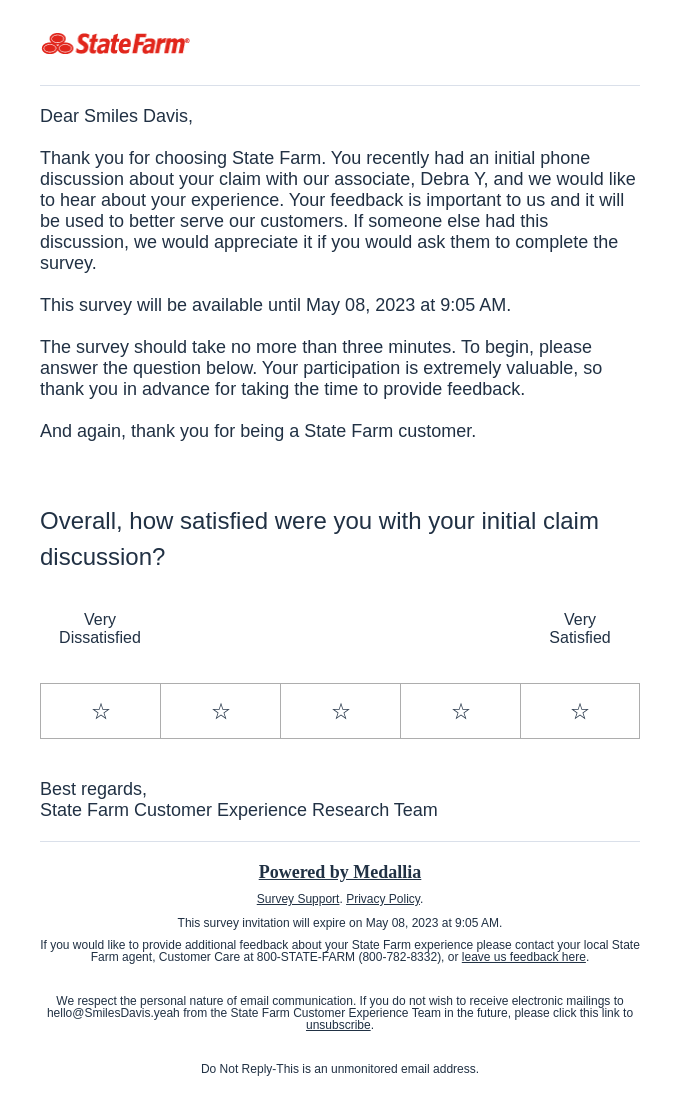This screenshot has width=680, height=1107.
Task: Click the Very Dissatisfied column label
Action: (x=100, y=628)
